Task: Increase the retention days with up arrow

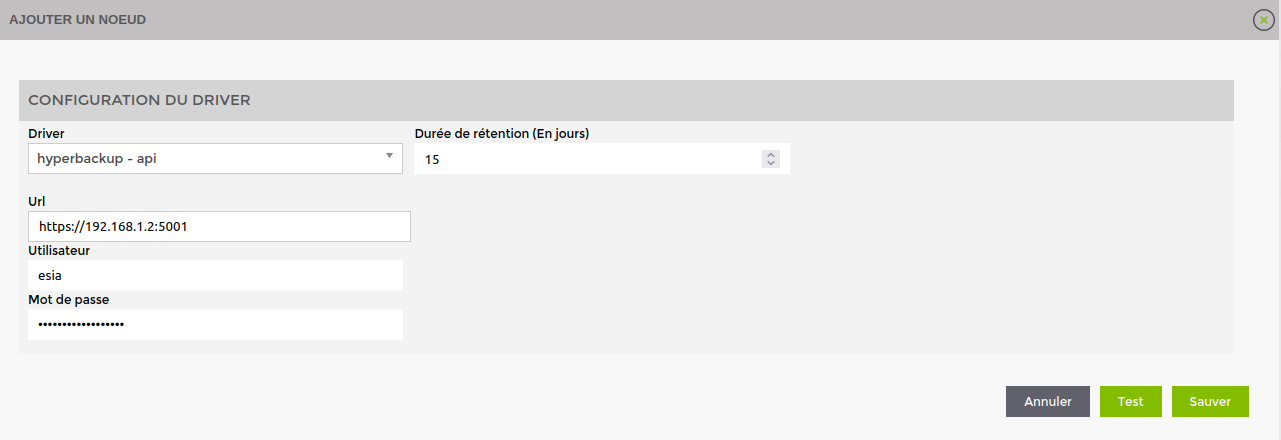Action: point(770,154)
